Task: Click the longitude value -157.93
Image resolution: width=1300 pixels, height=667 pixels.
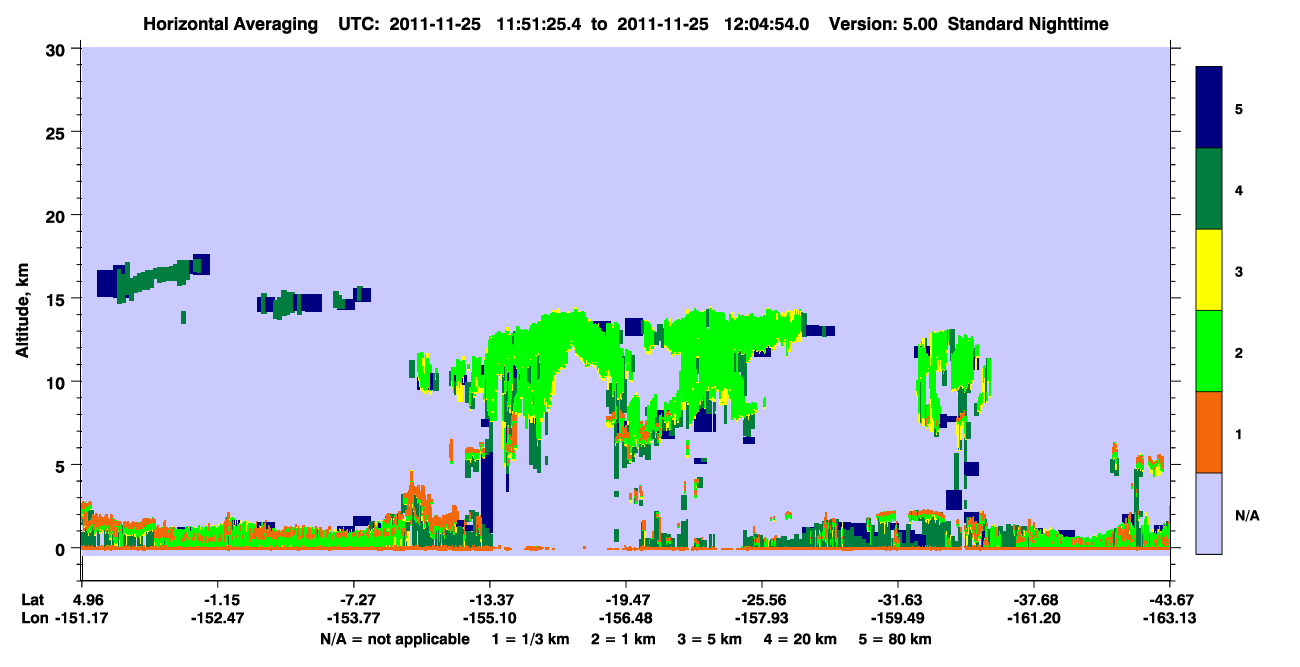Action: click(762, 619)
